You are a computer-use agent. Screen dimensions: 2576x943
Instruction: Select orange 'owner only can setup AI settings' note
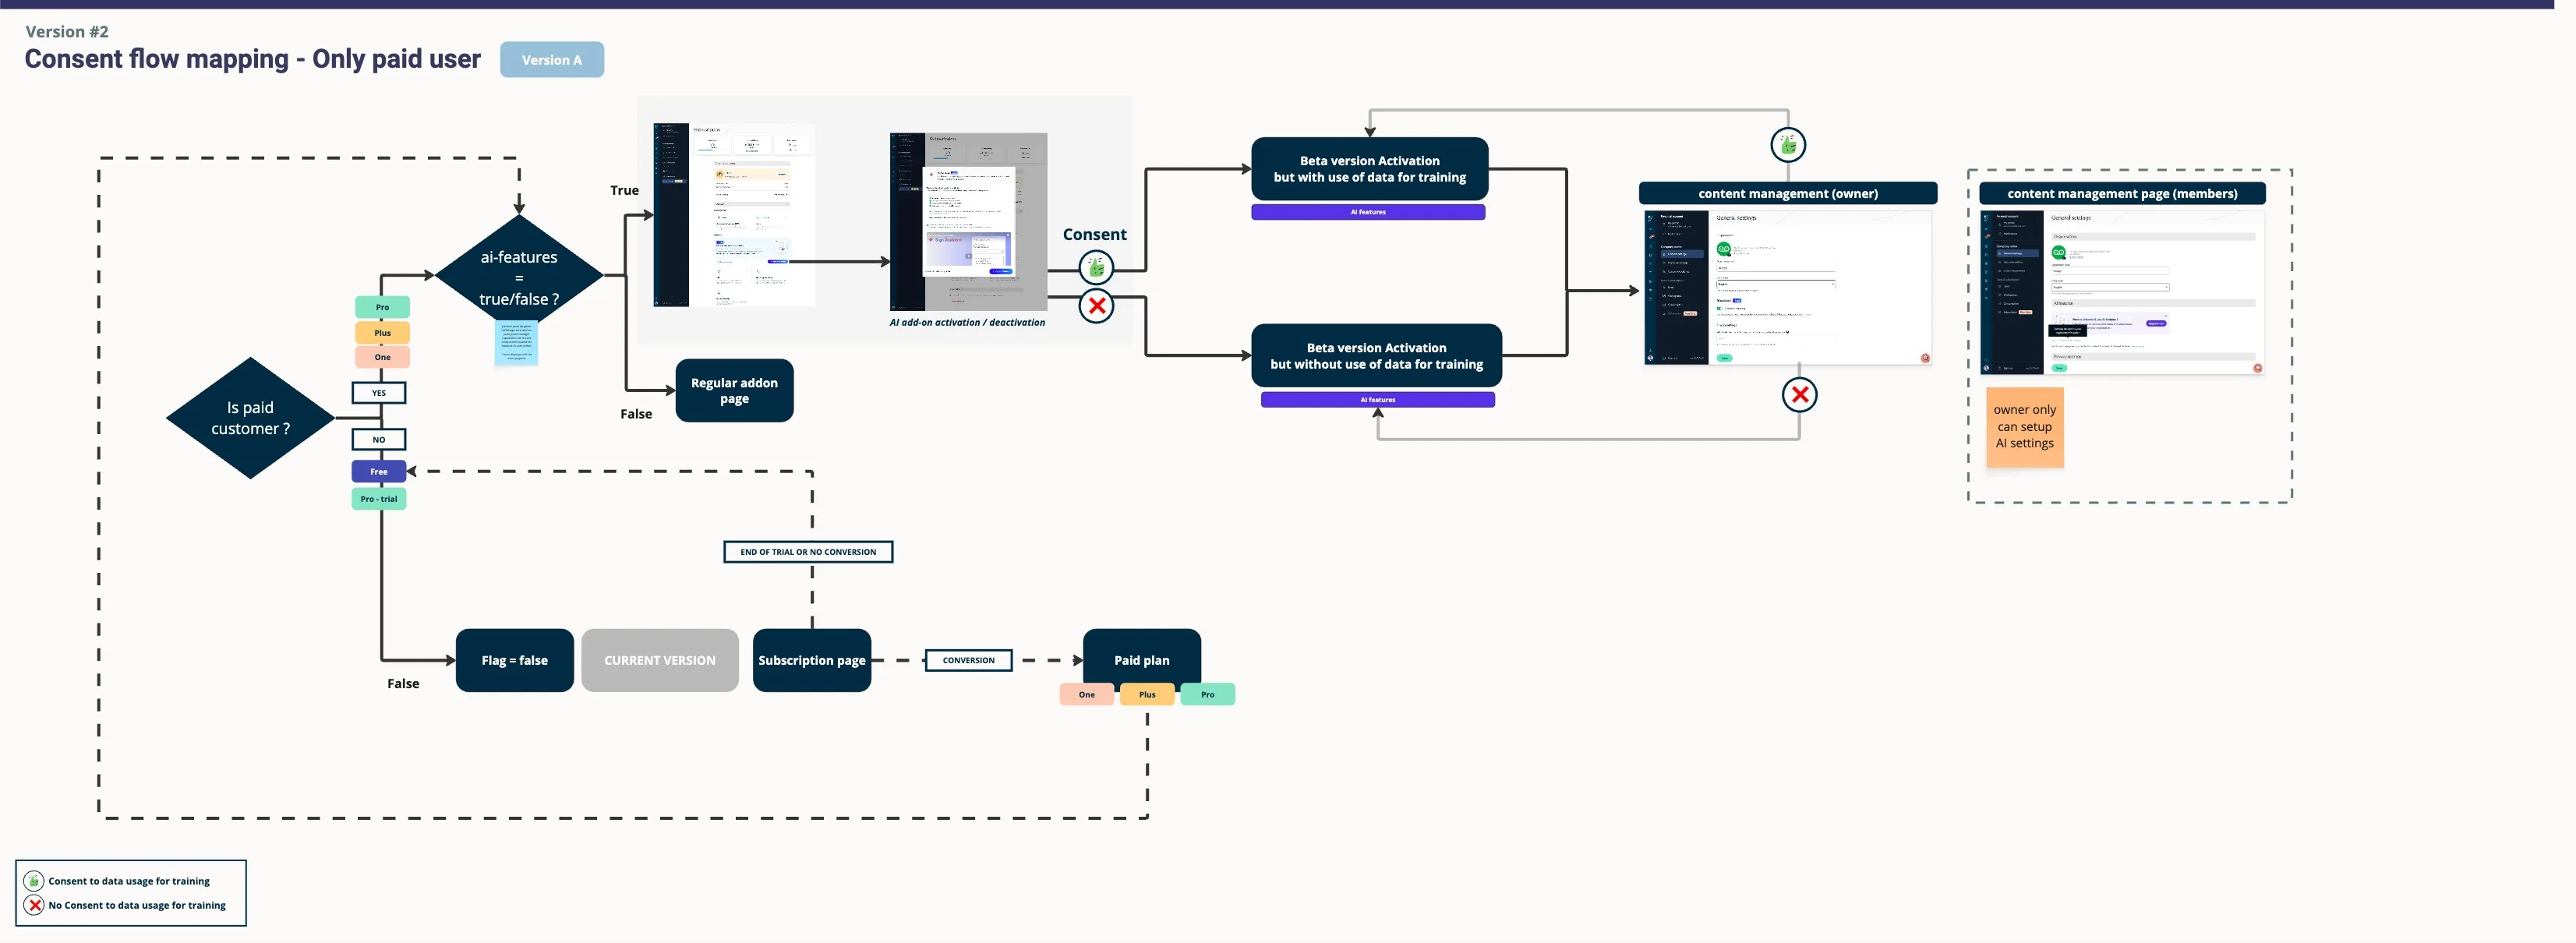click(2025, 427)
